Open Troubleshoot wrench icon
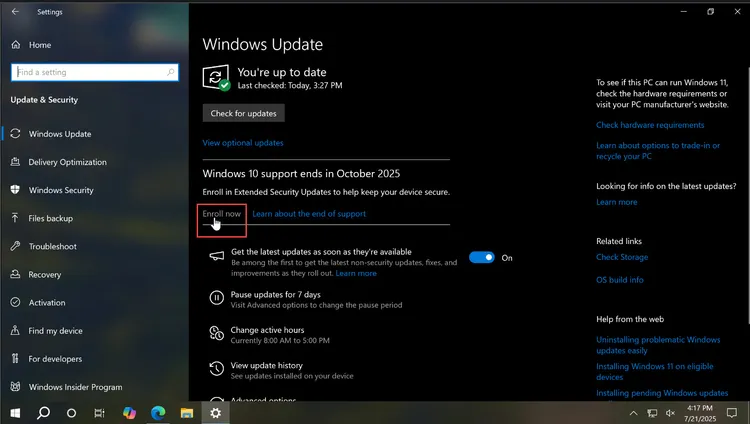750x424 pixels. pyautogui.click(x=15, y=246)
